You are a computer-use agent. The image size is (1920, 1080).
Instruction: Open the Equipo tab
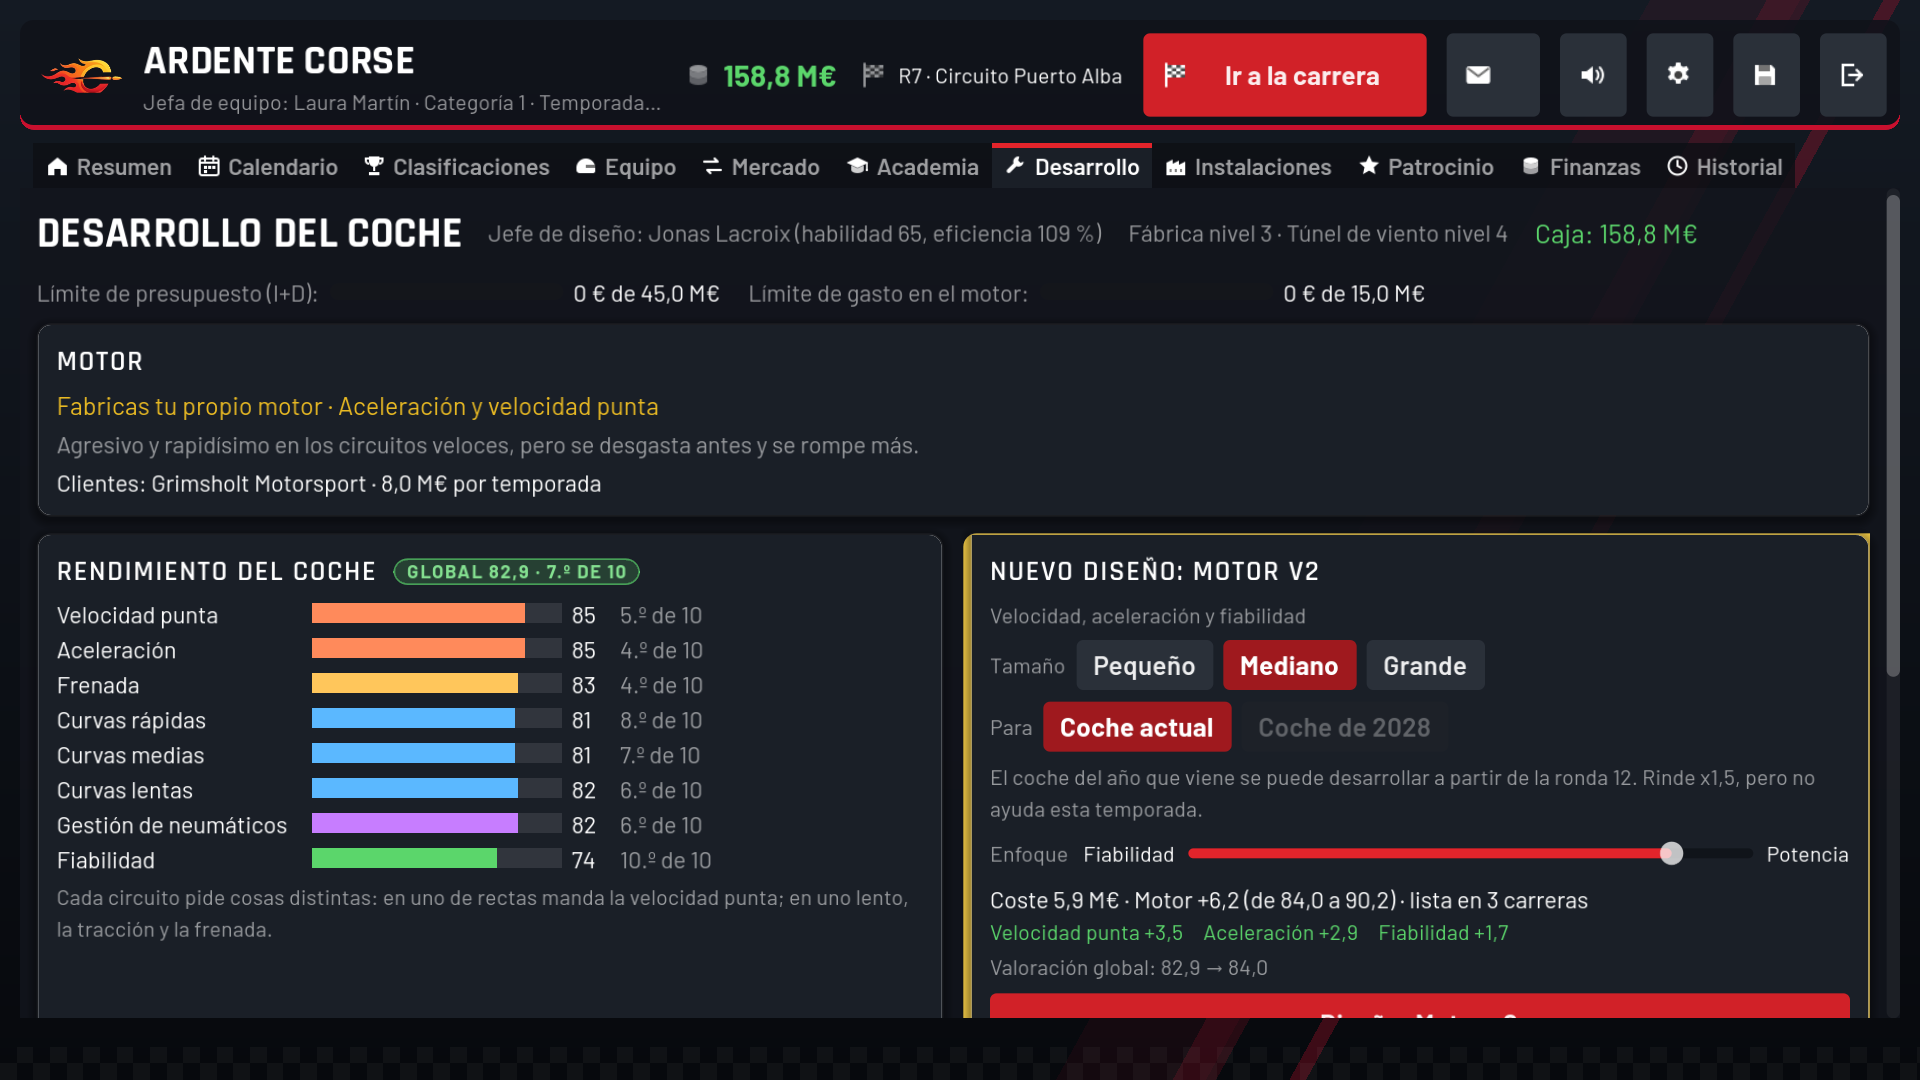pos(626,167)
